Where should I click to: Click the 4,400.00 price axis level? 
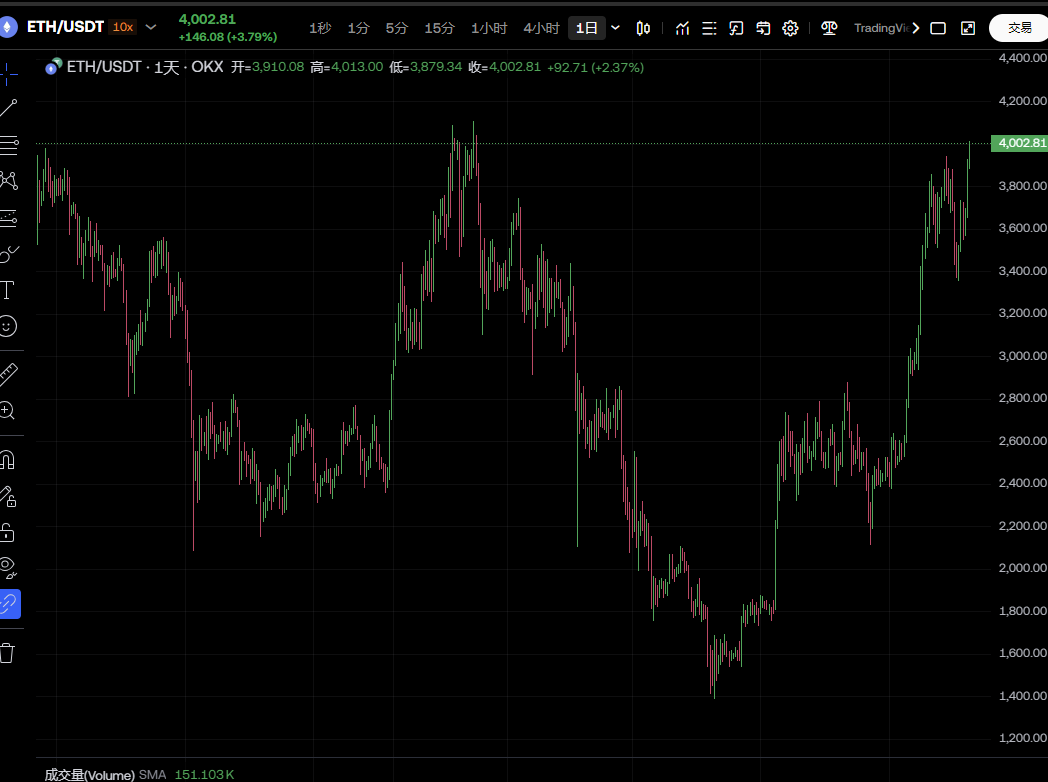point(1023,58)
